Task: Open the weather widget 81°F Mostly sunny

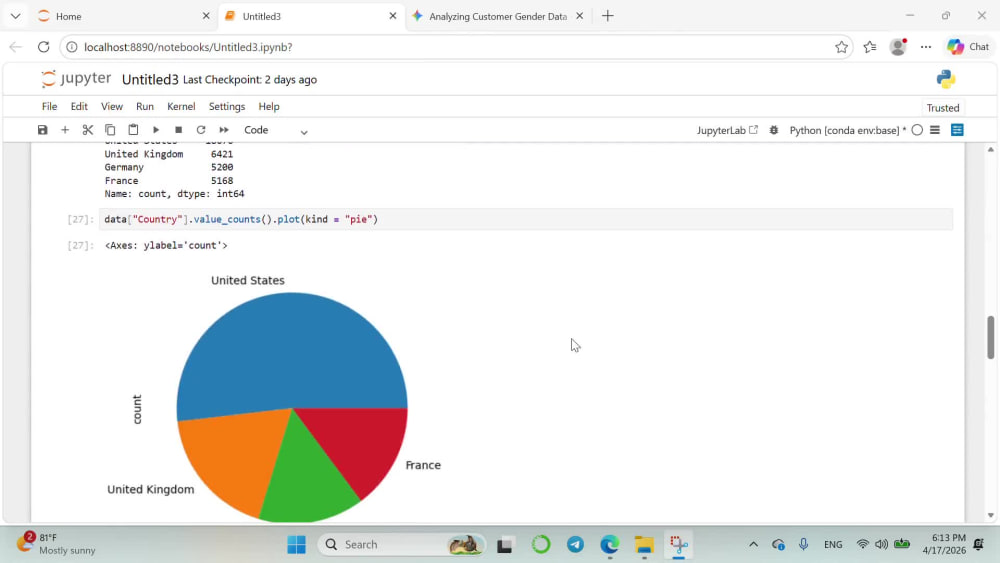Action: point(56,544)
